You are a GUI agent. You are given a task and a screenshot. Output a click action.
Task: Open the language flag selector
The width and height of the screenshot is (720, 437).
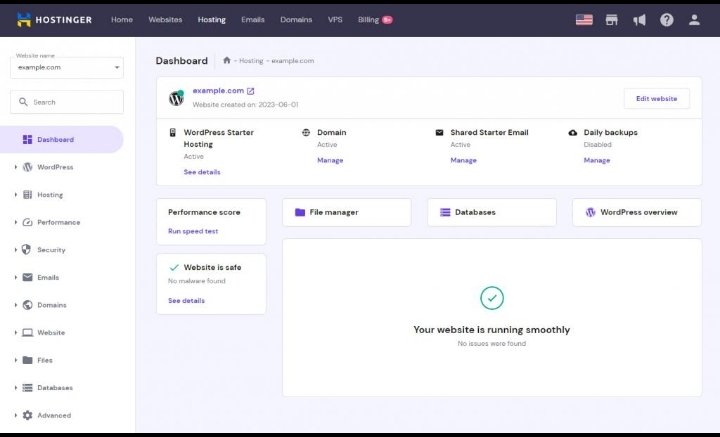coord(584,20)
